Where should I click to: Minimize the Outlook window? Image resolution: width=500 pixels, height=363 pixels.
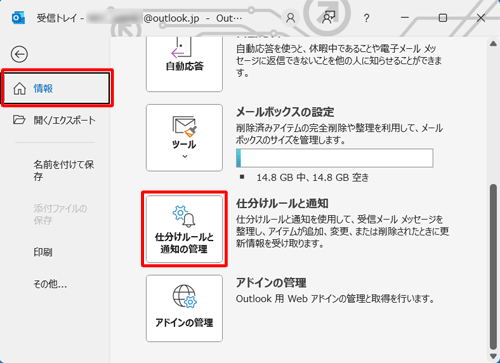click(405, 18)
